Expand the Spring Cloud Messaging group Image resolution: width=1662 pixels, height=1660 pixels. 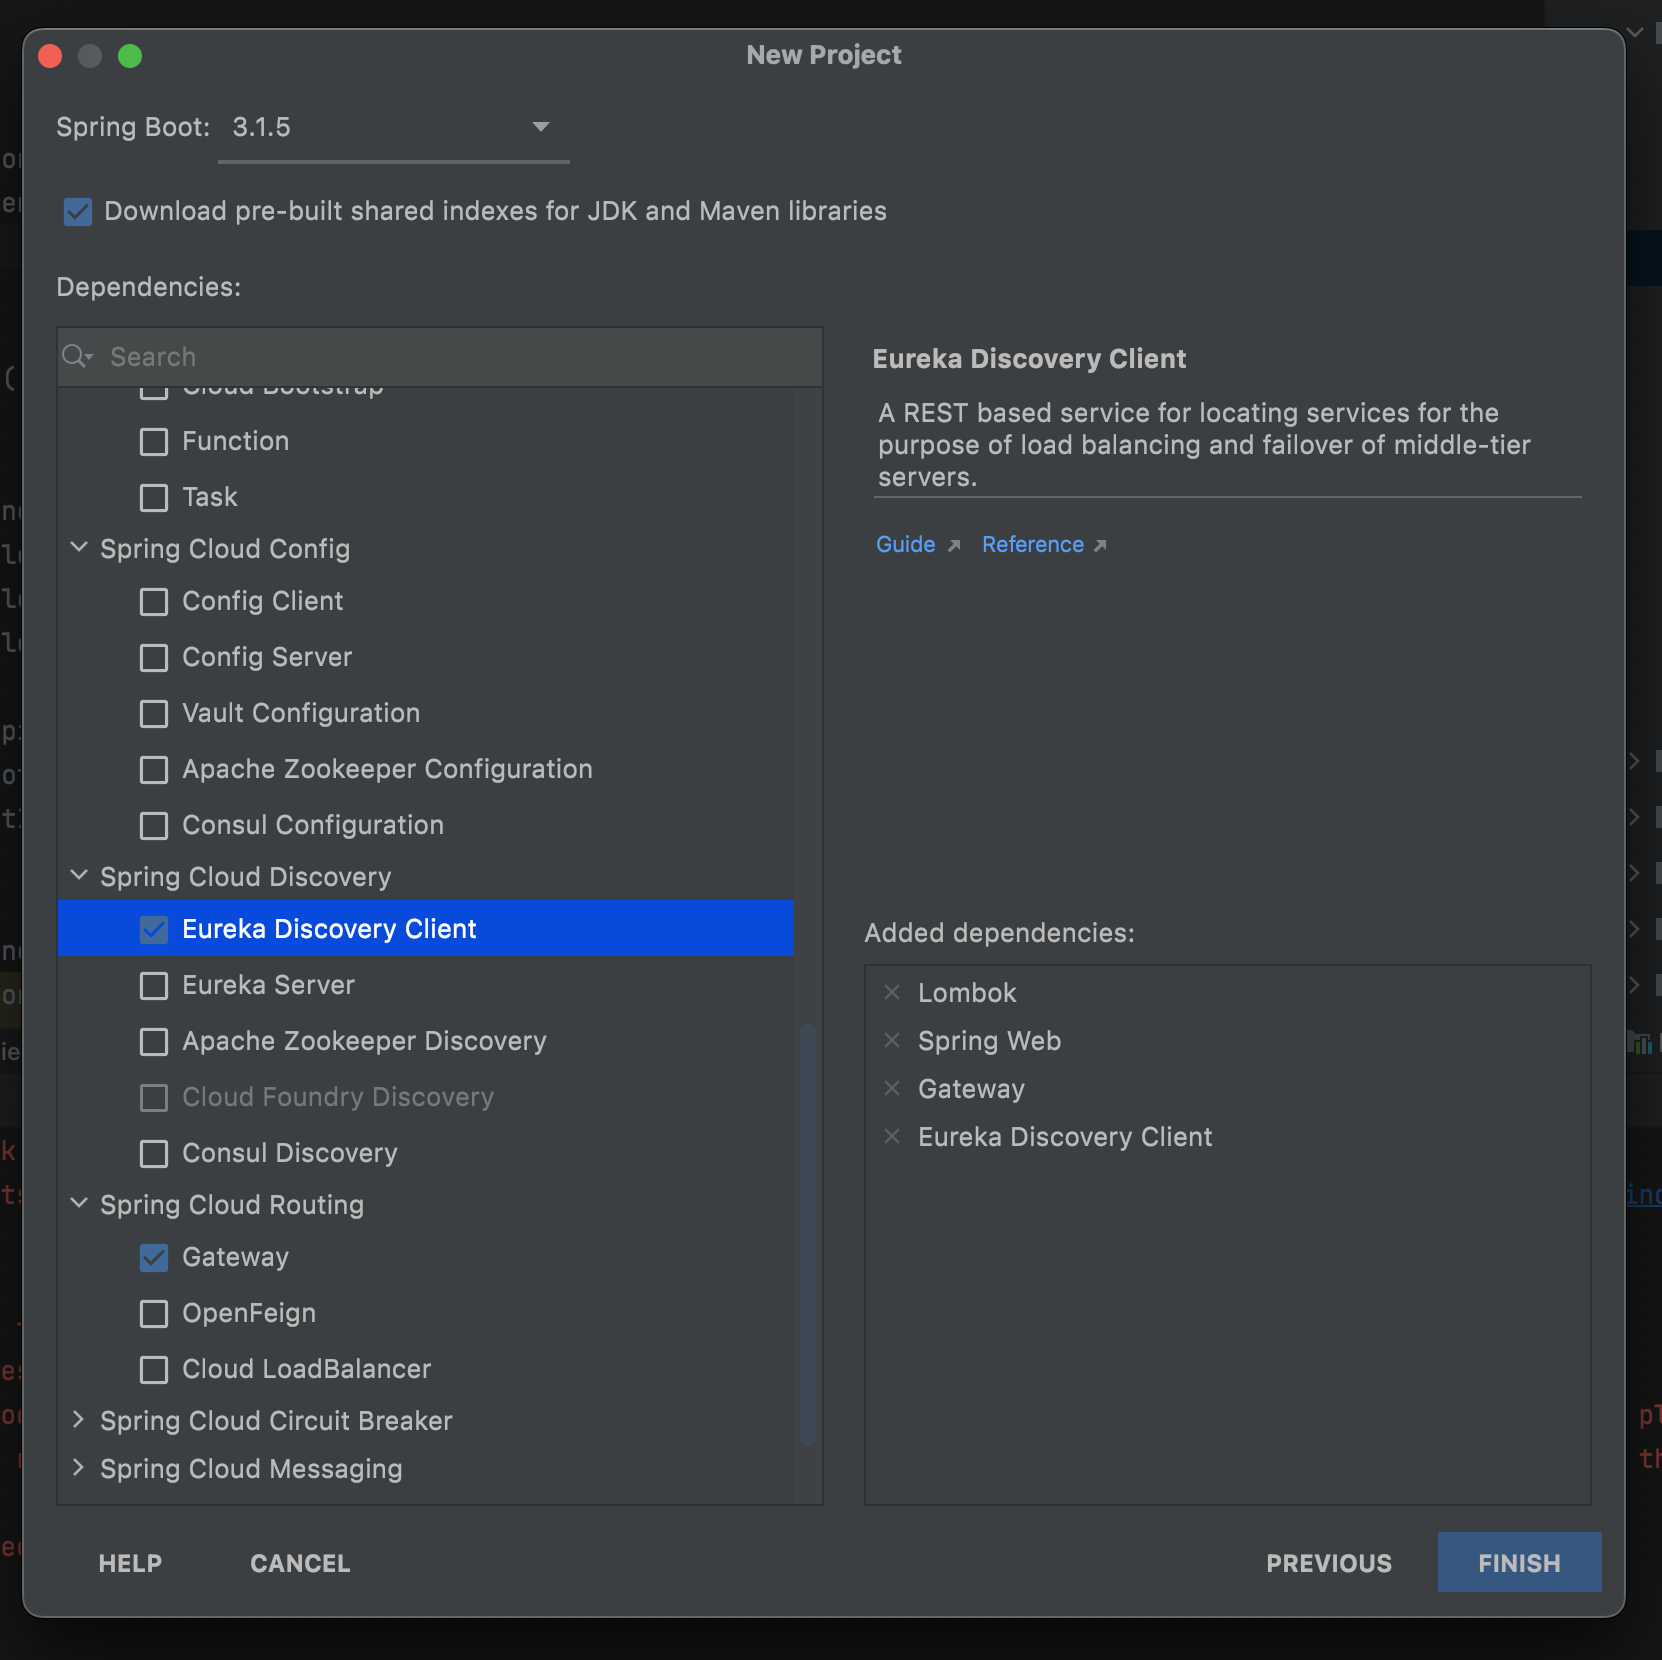click(x=79, y=1468)
